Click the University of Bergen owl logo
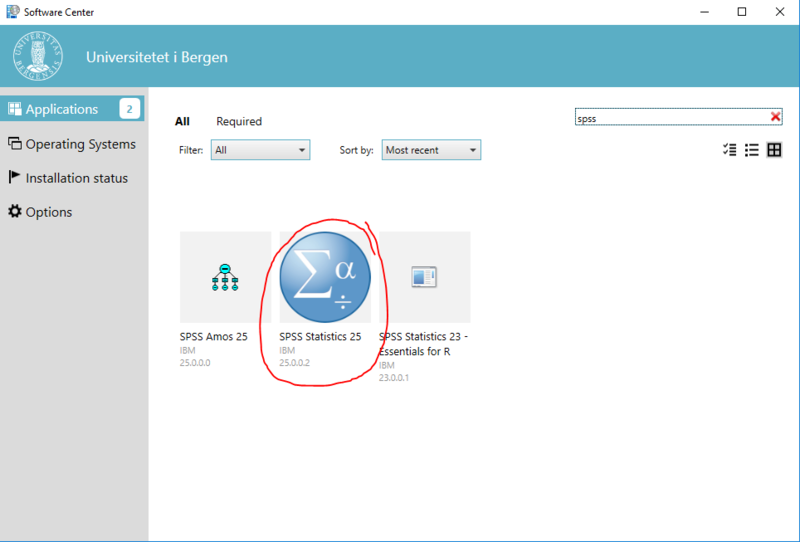Viewport: 800px width, 542px height. coord(38,56)
